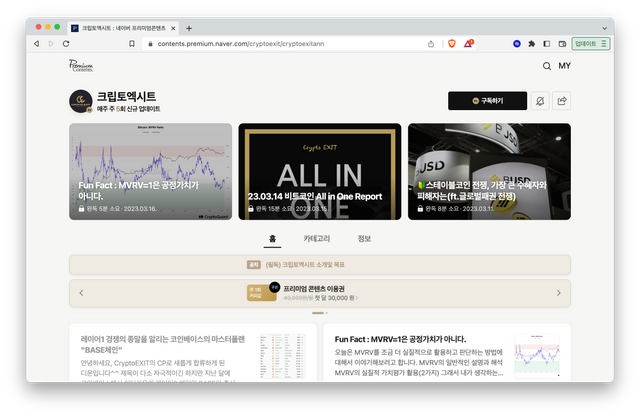Open the 크립토엑시트 소개및 목표 notice
Image resolution: width=640 pixels, height=417 pixels.
(x=320, y=265)
